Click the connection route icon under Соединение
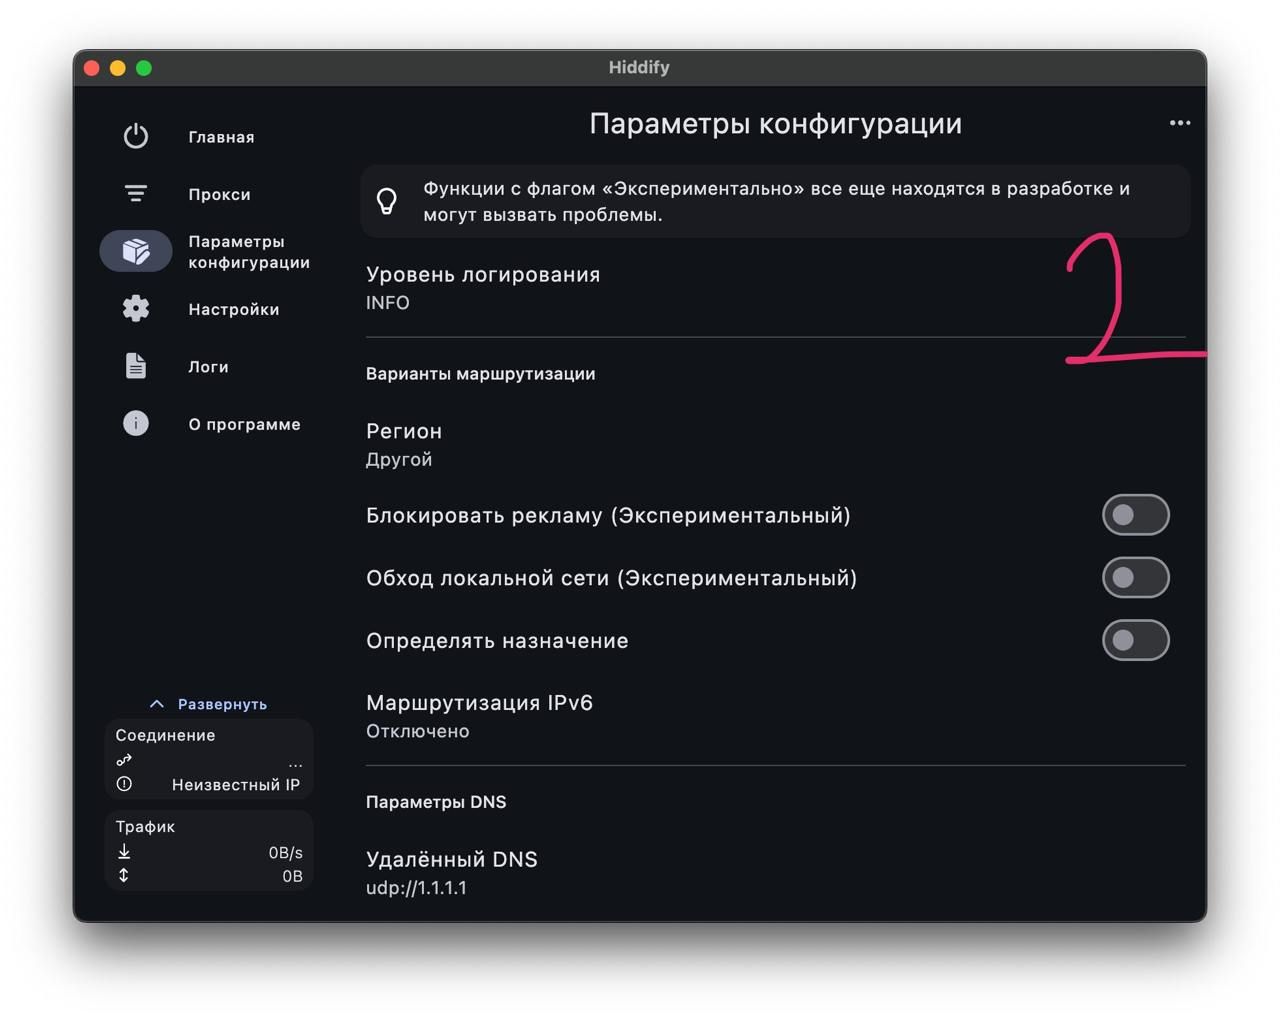This screenshot has width=1280, height=1019. 124,760
